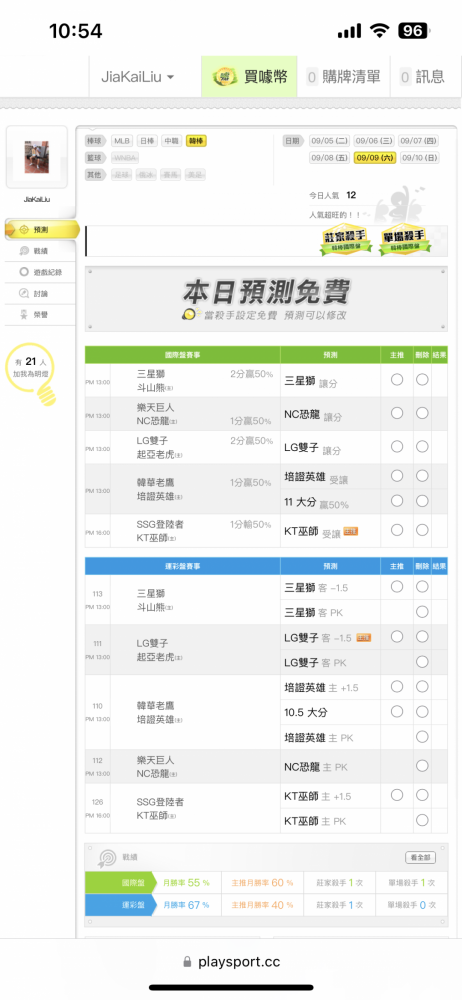Select 主推 radio for 三星獅 讓分
Screen dimensions: 462x1000
point(397,379)
